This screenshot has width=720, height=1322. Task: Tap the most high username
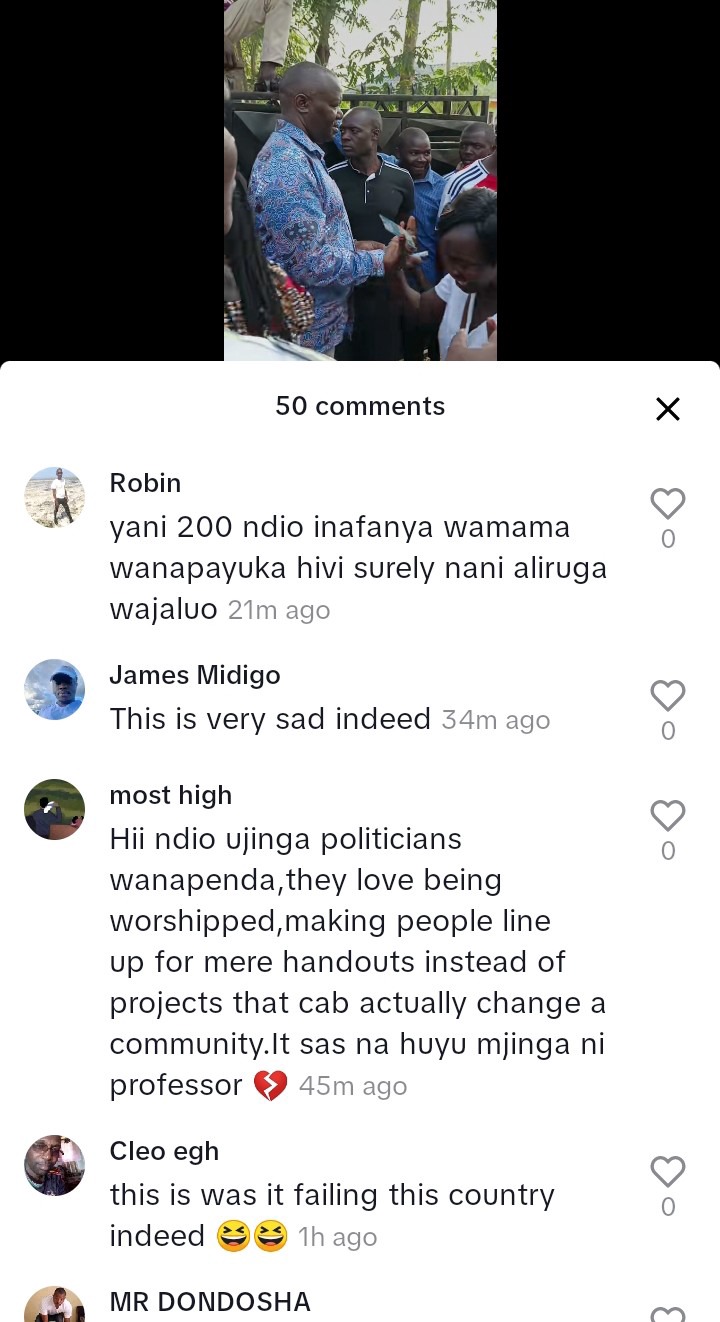(x=170, y=795)
